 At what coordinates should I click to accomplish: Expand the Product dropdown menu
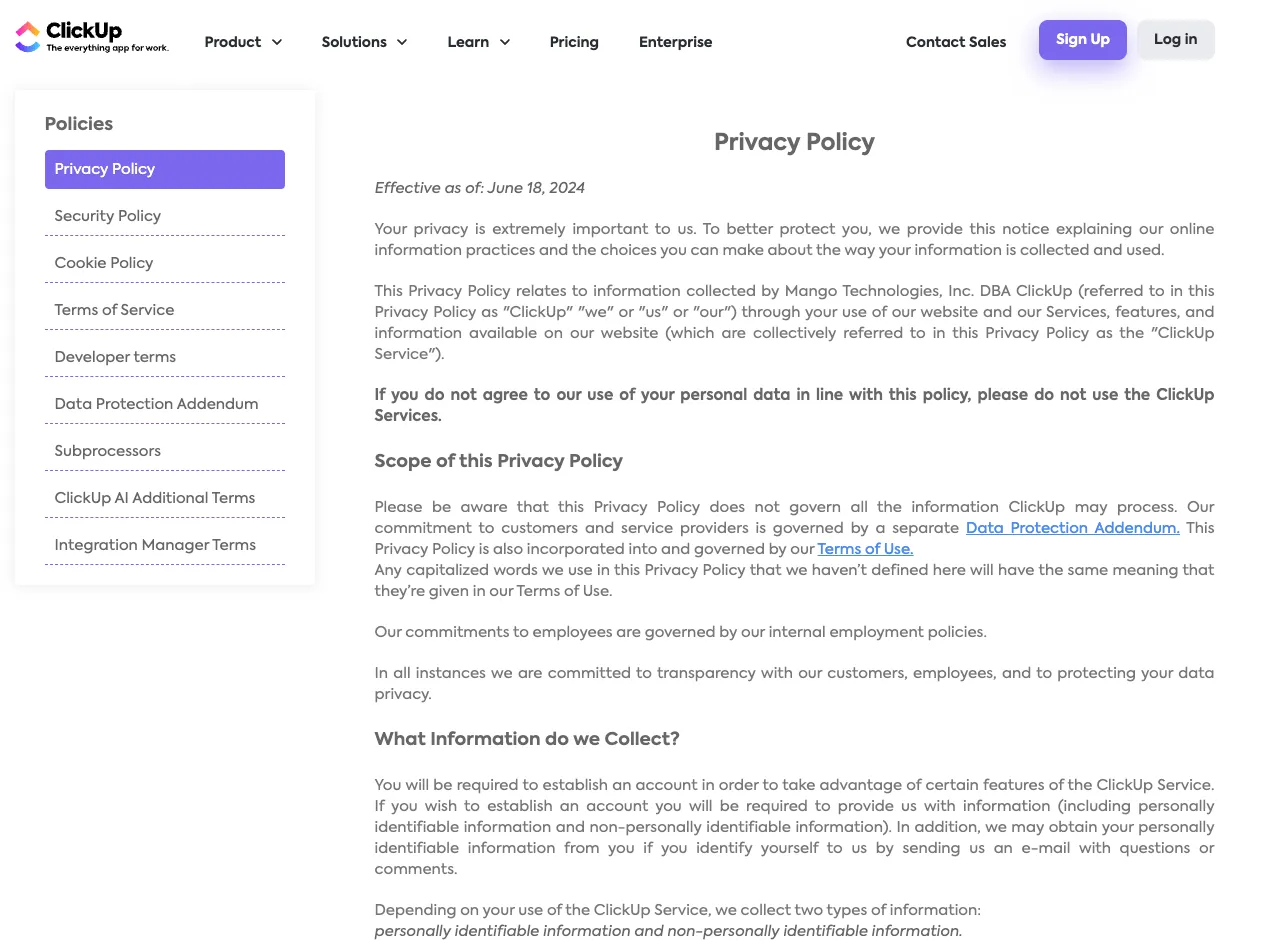tap(243, 42)
